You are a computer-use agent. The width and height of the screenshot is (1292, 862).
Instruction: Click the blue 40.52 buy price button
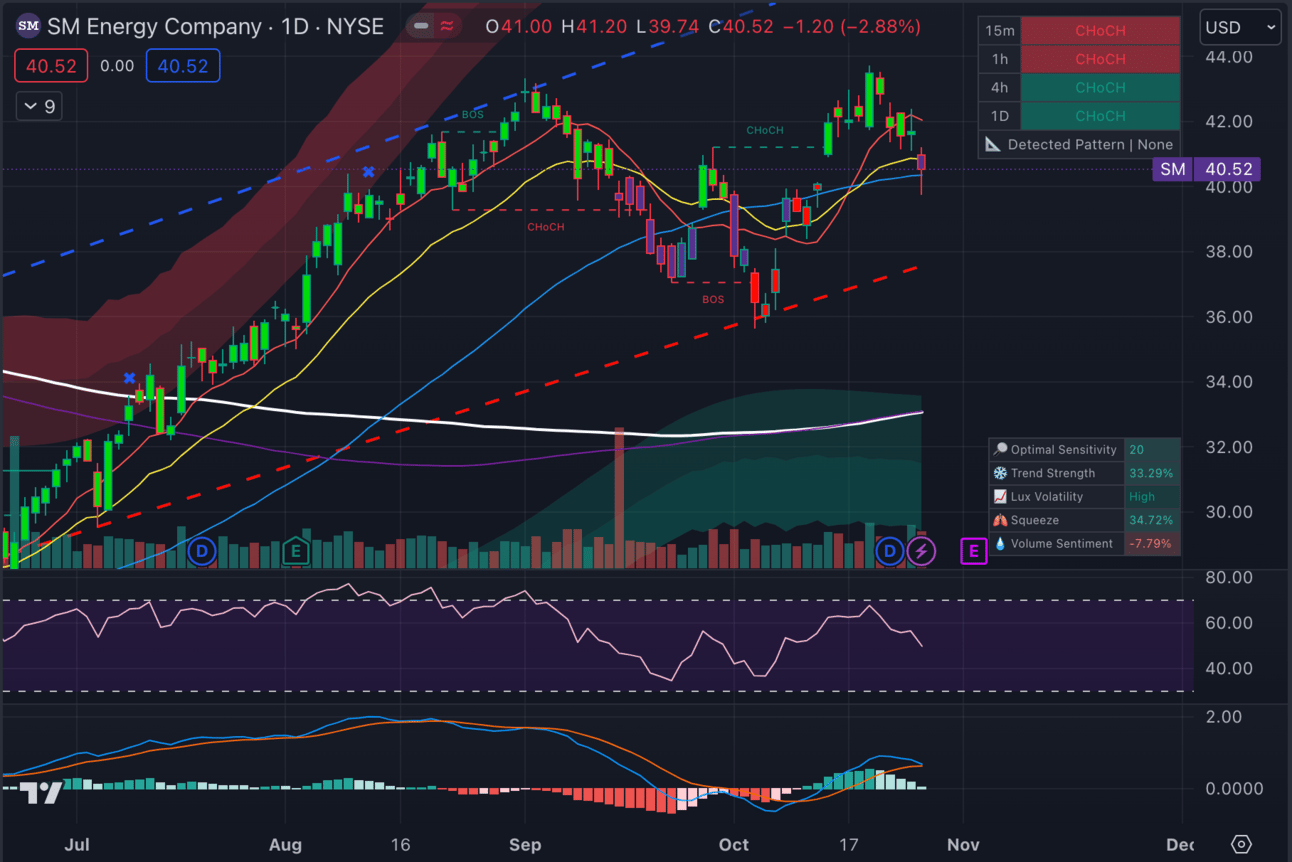click(x=183, y=67)
